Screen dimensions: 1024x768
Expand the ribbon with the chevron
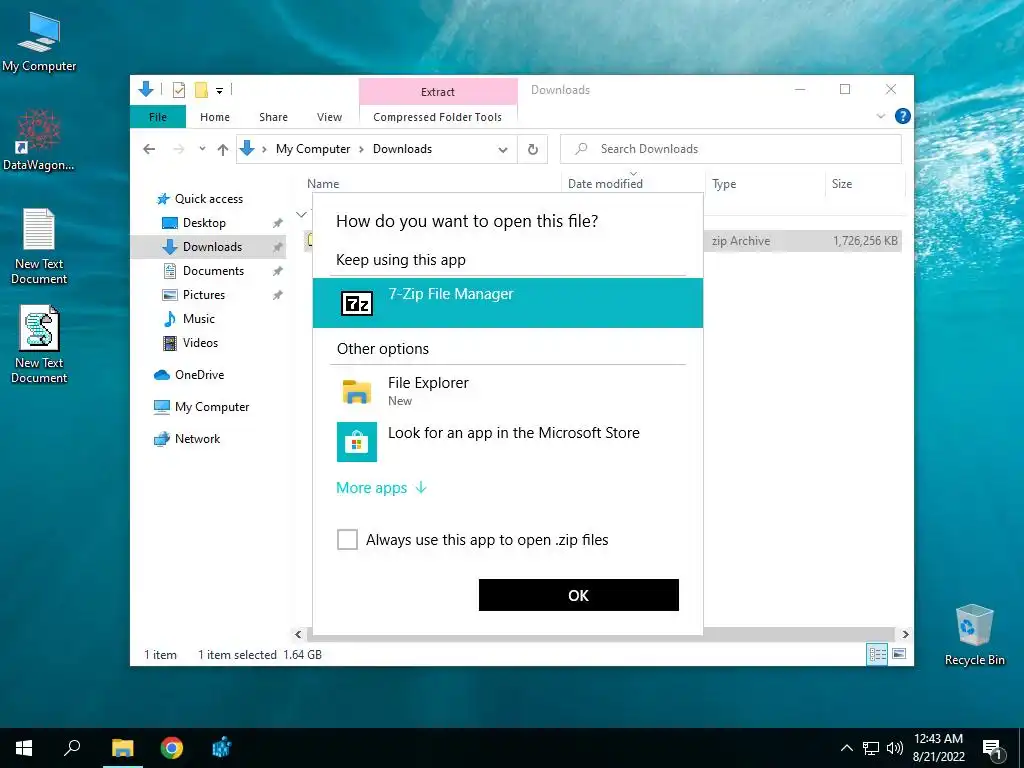(x=880, y=116)
